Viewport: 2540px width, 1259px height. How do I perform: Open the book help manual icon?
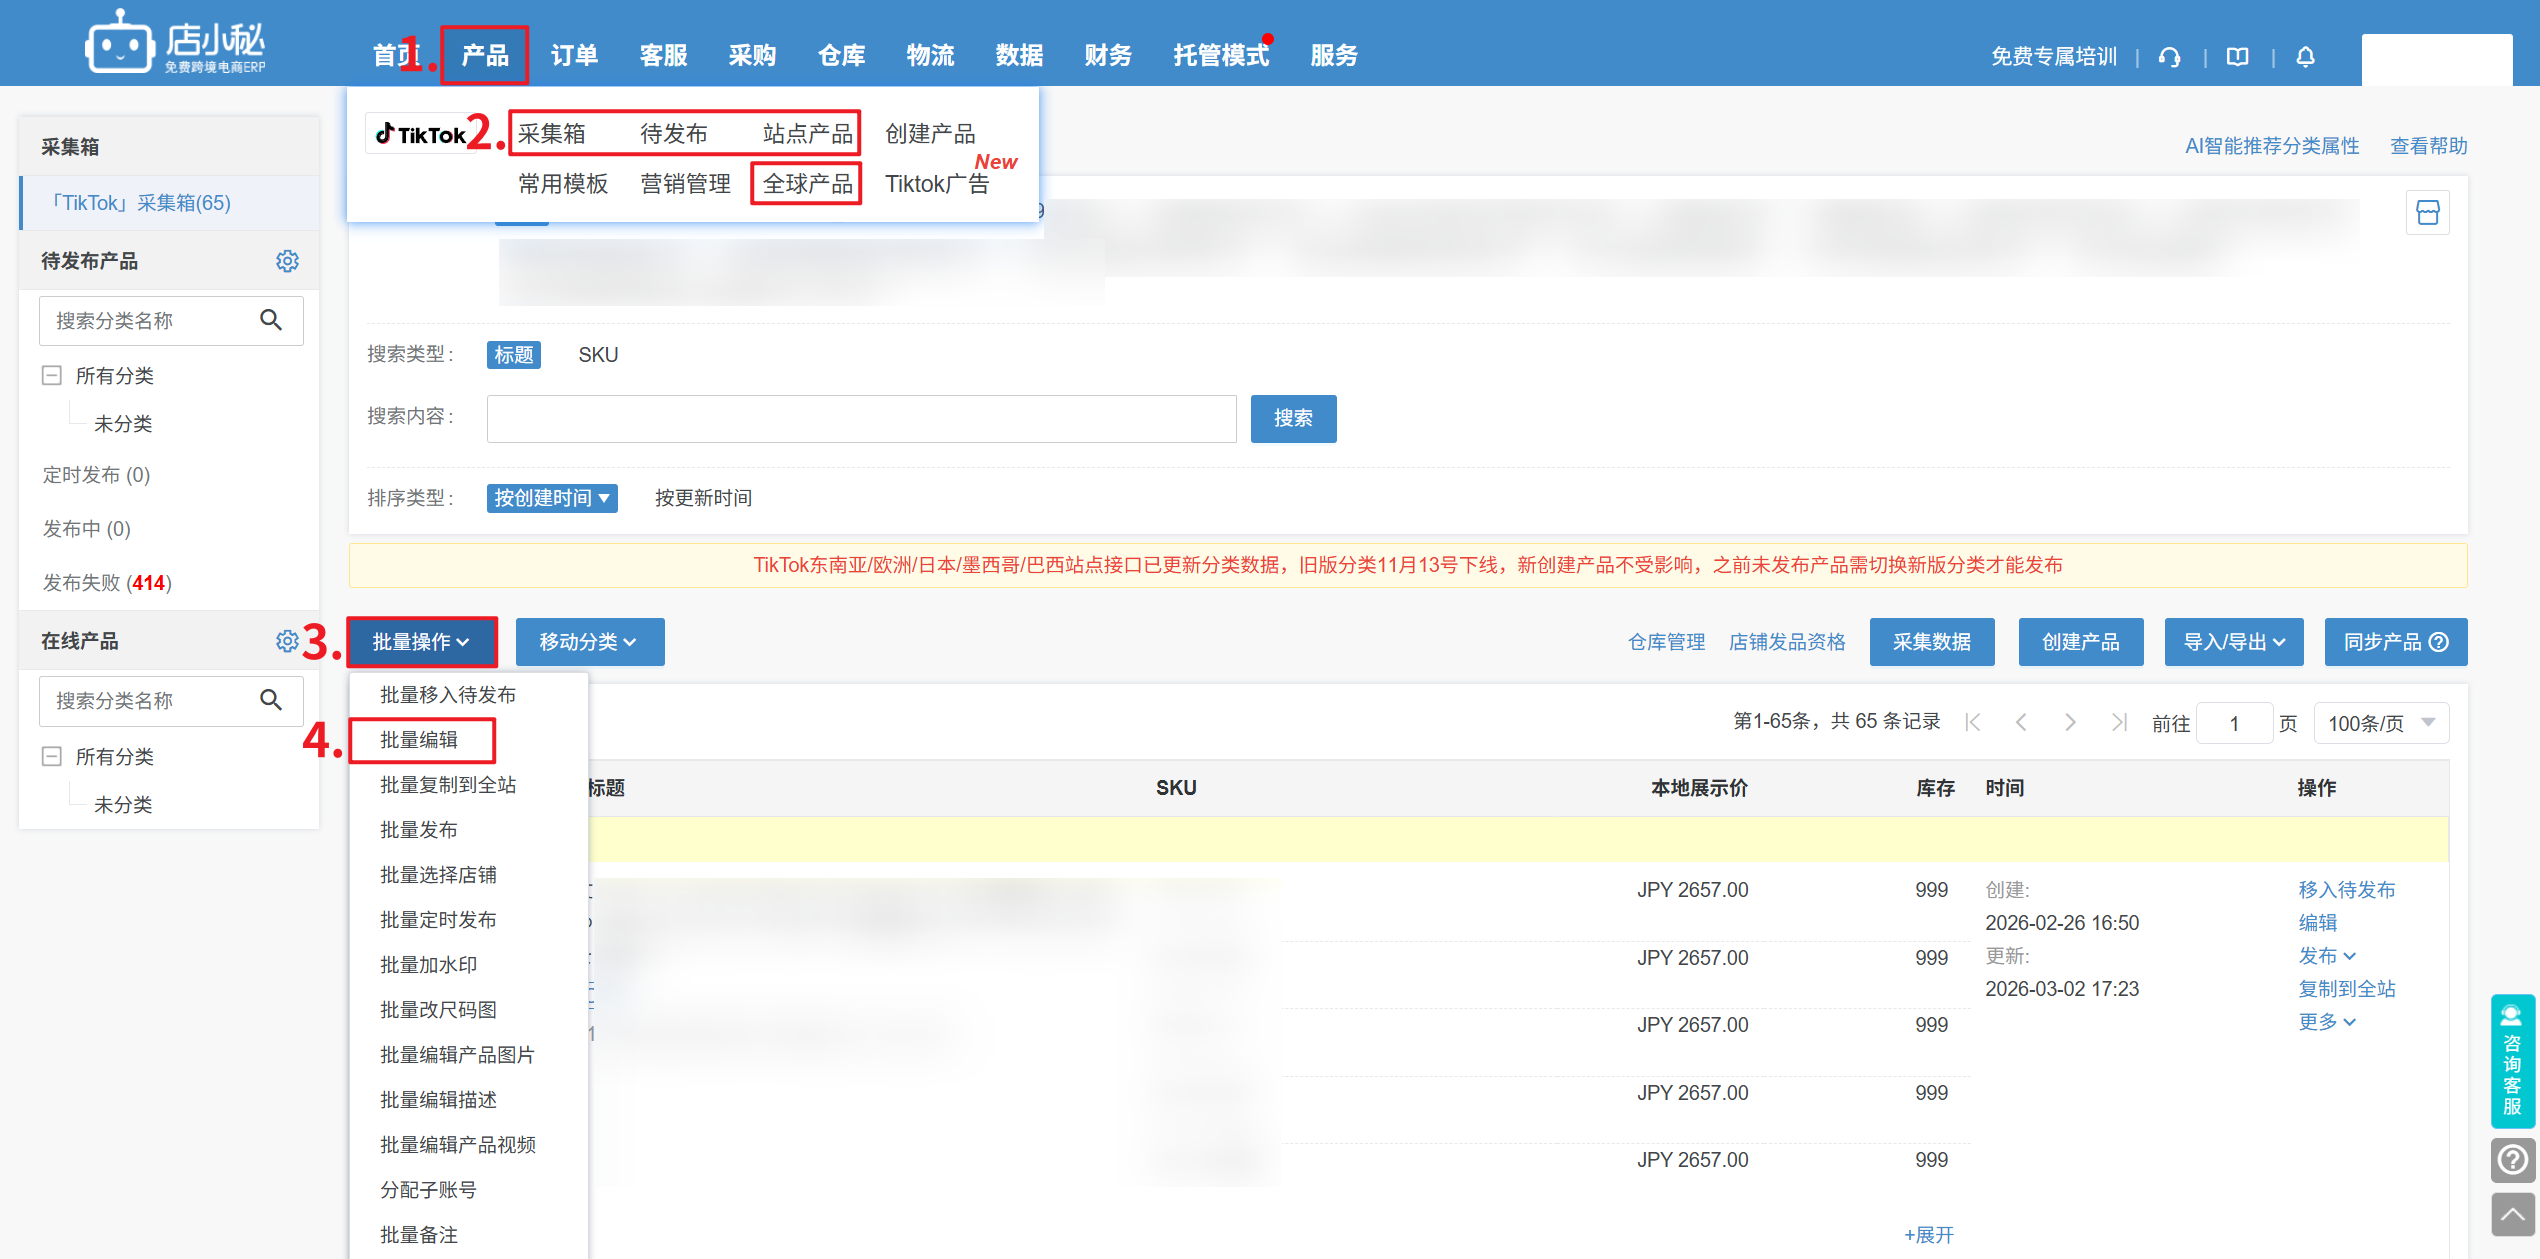coord(2238,57)
